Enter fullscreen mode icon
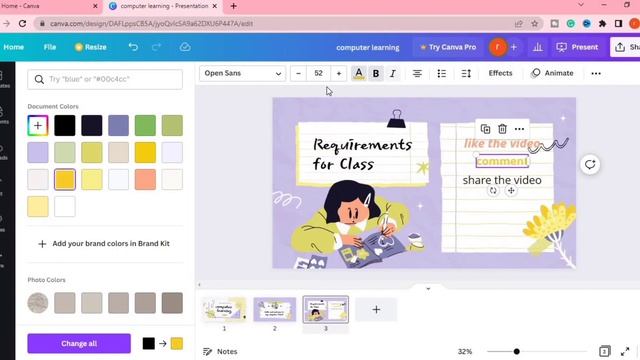 (625, 351)
